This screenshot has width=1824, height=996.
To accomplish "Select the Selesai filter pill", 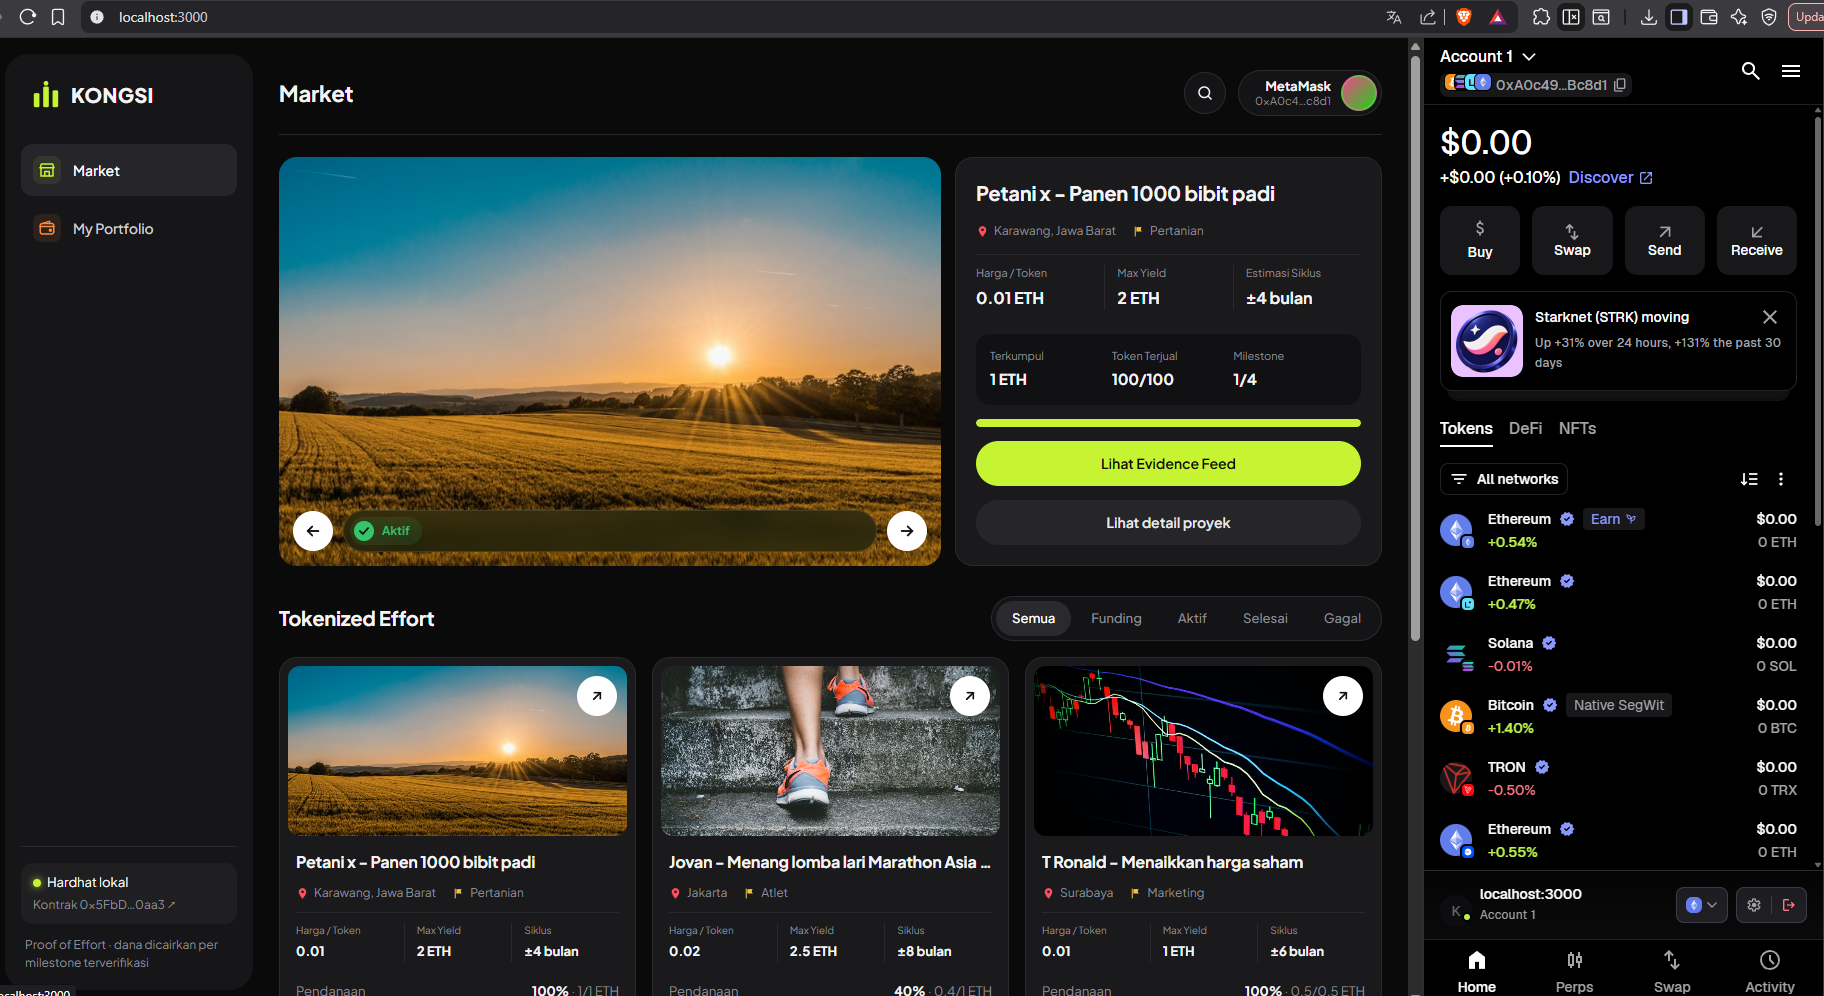I will point(1265,618).
